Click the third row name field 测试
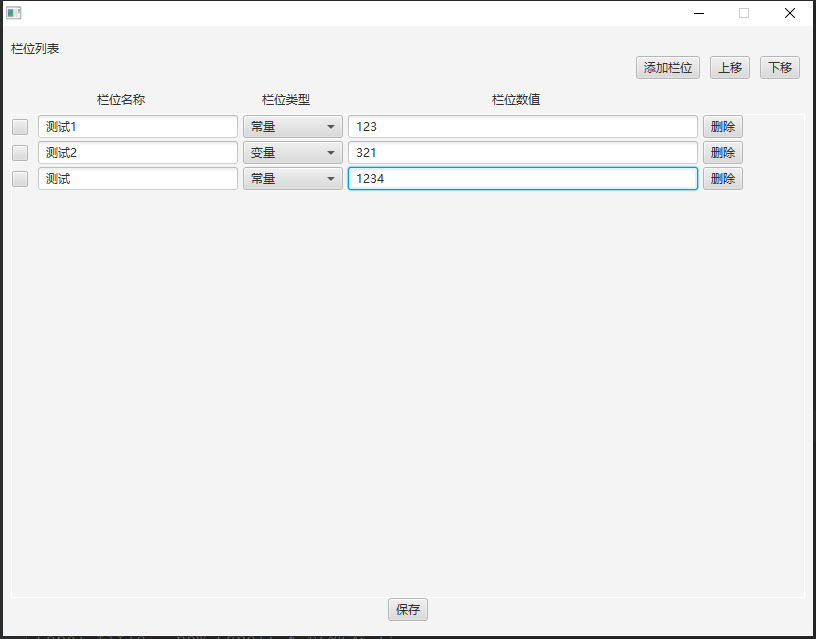 pyautogui.click(x=138, y=179)
